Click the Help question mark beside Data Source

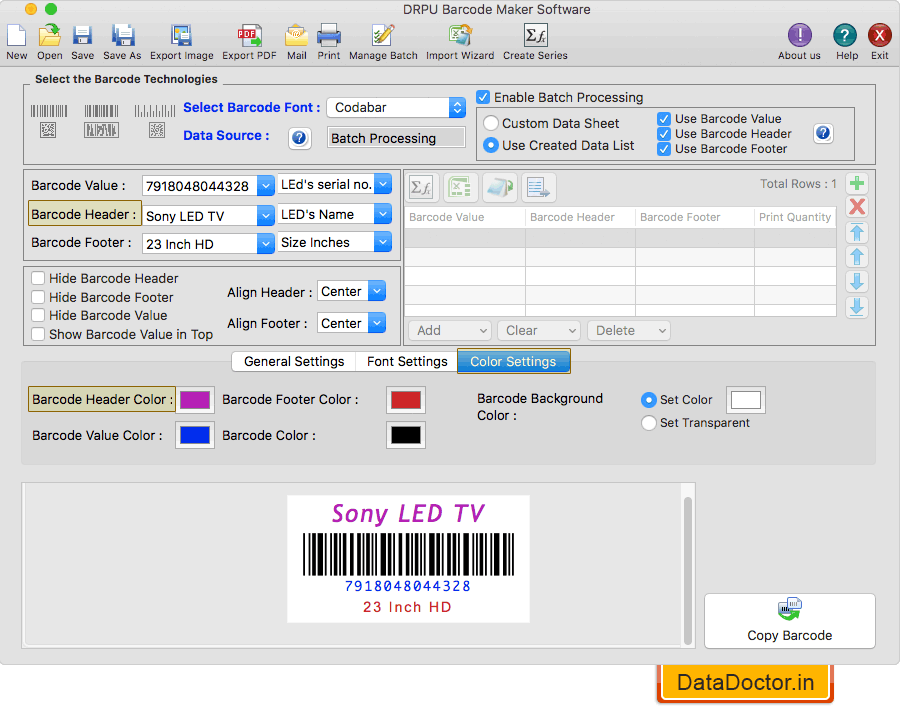tap(299, 138)
